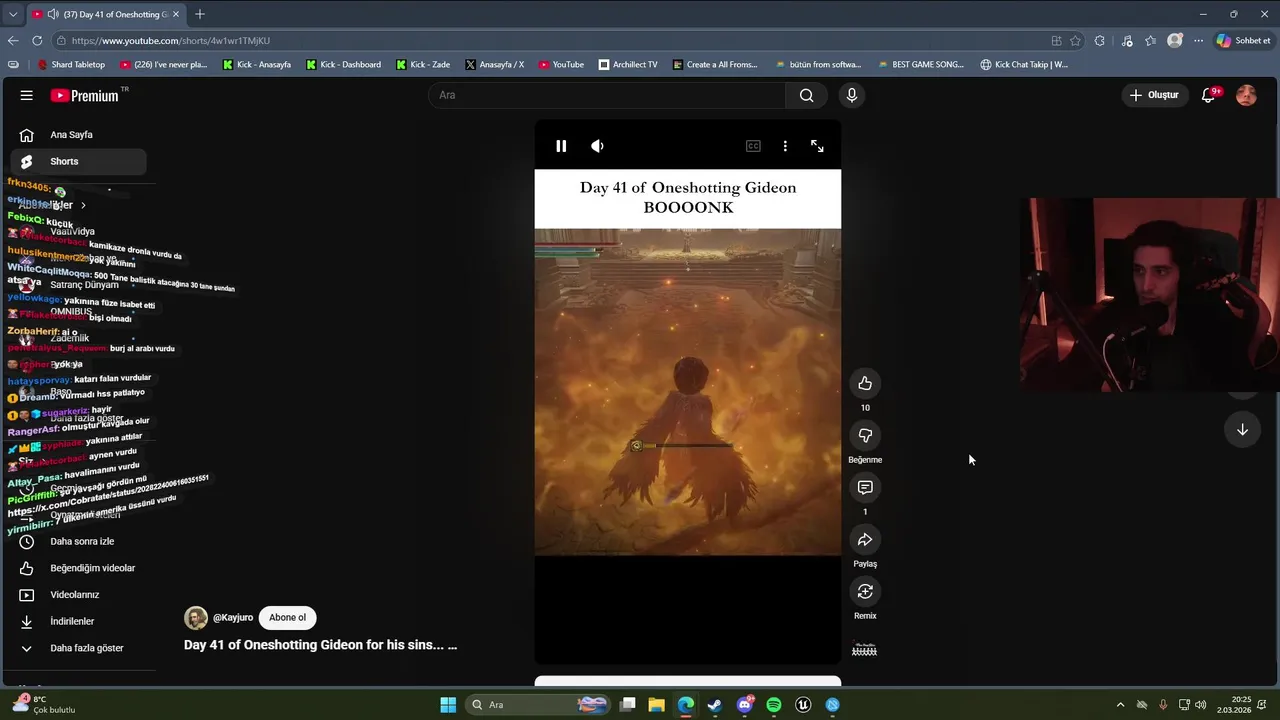Open a new browser tab
This screenshot has height=720, width=1280.
pos(200,14)
